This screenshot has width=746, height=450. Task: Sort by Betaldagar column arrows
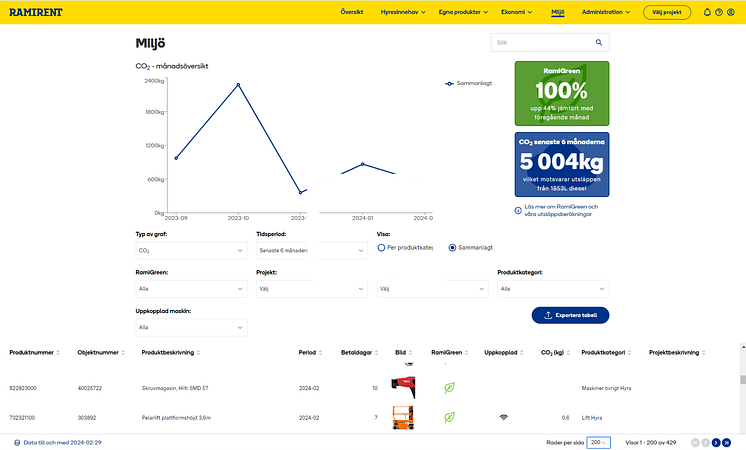tap(376, 352)
